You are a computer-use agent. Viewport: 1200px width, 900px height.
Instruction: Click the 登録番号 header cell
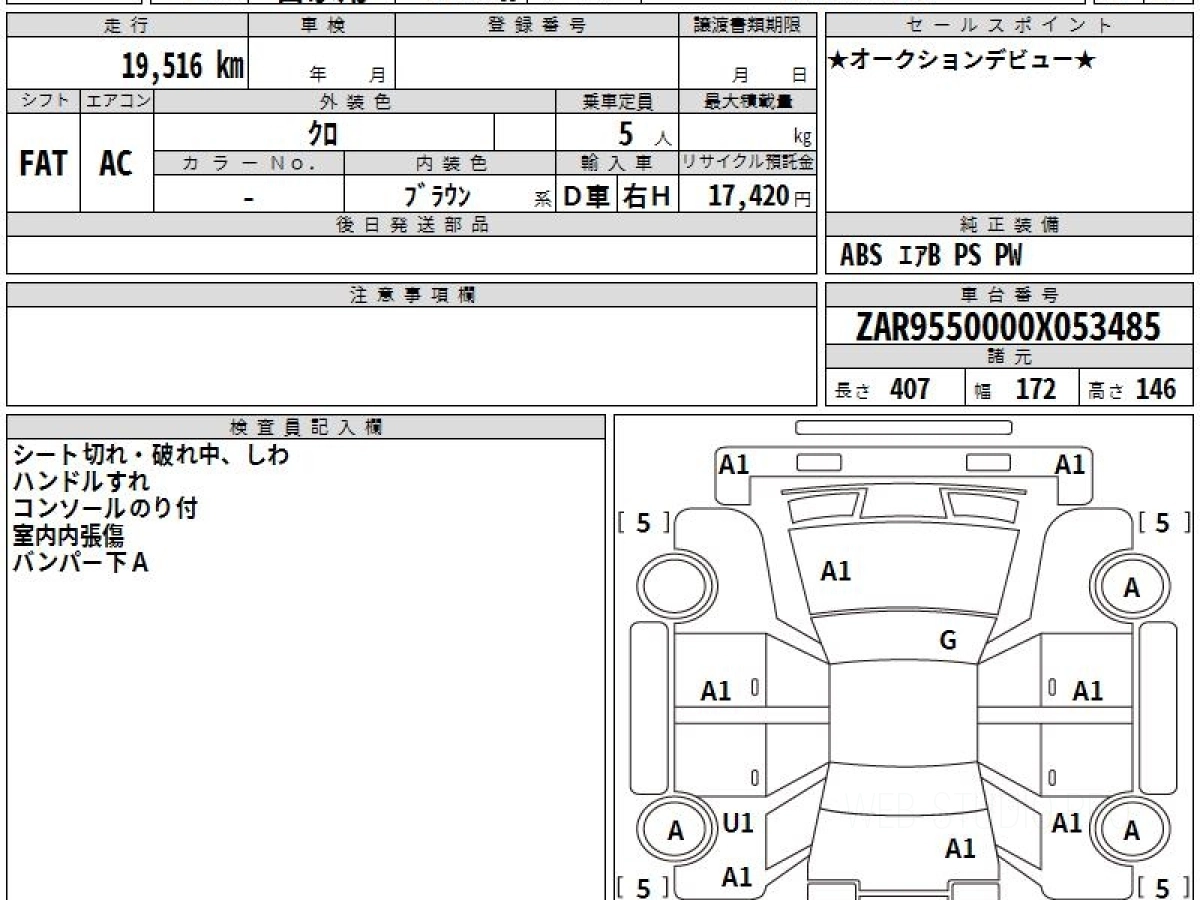pos(537,26)
